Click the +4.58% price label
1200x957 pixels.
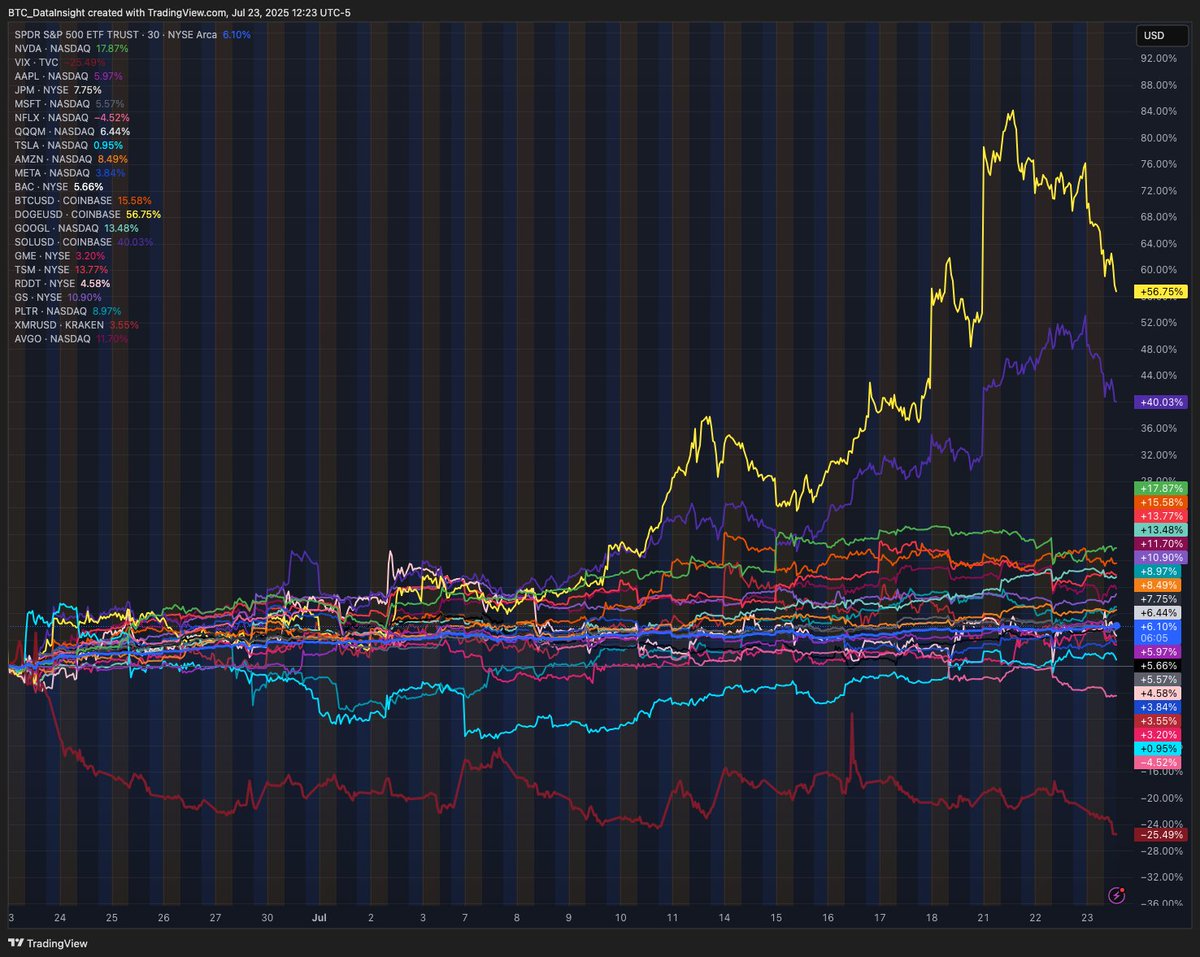coord(1159,693)
